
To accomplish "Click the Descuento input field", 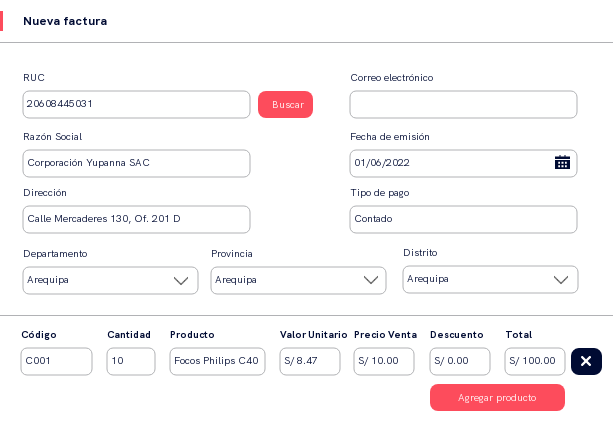I will (x=460, y=361).
